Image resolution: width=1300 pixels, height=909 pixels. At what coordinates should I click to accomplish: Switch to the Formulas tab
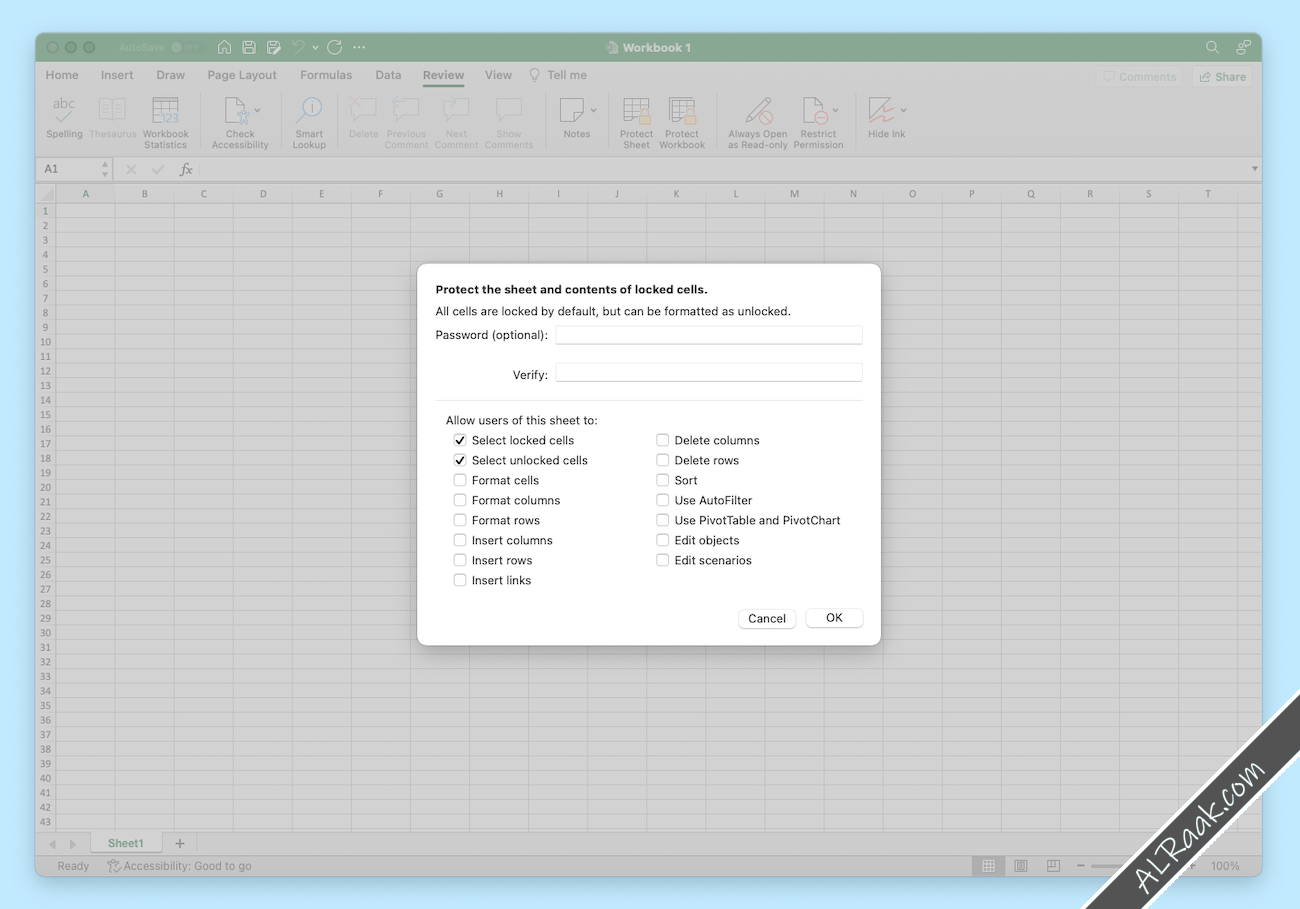point(326,75)
